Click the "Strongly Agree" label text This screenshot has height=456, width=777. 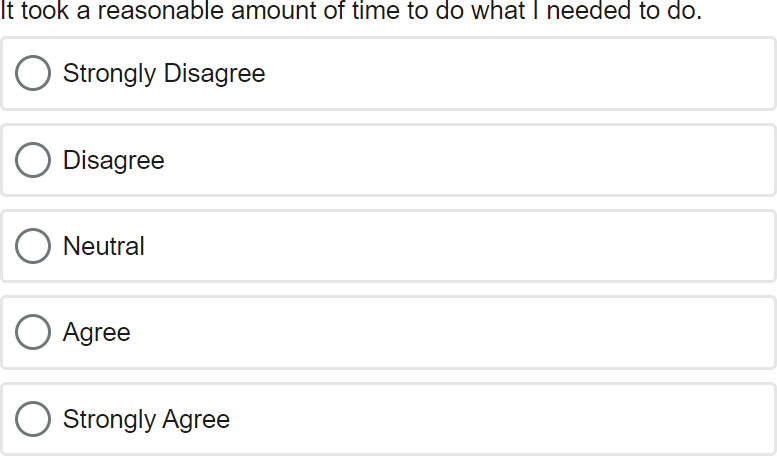click(x=146, y=419)
